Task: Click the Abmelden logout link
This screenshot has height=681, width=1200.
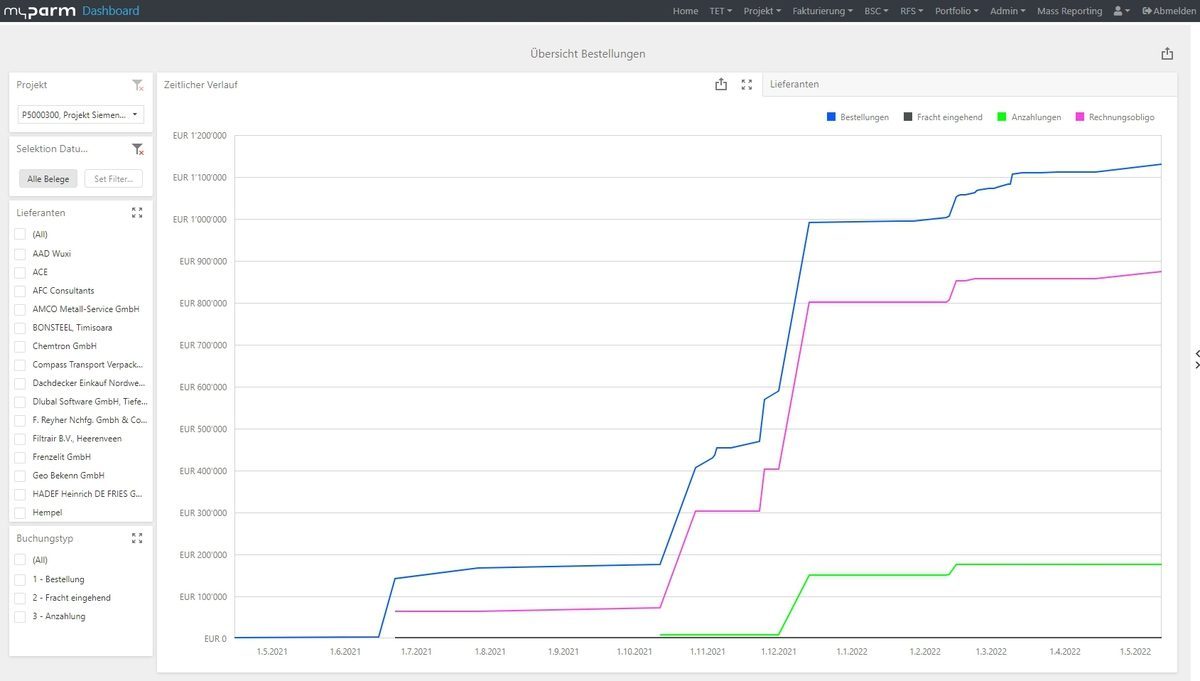Action: click(1168, 11)
